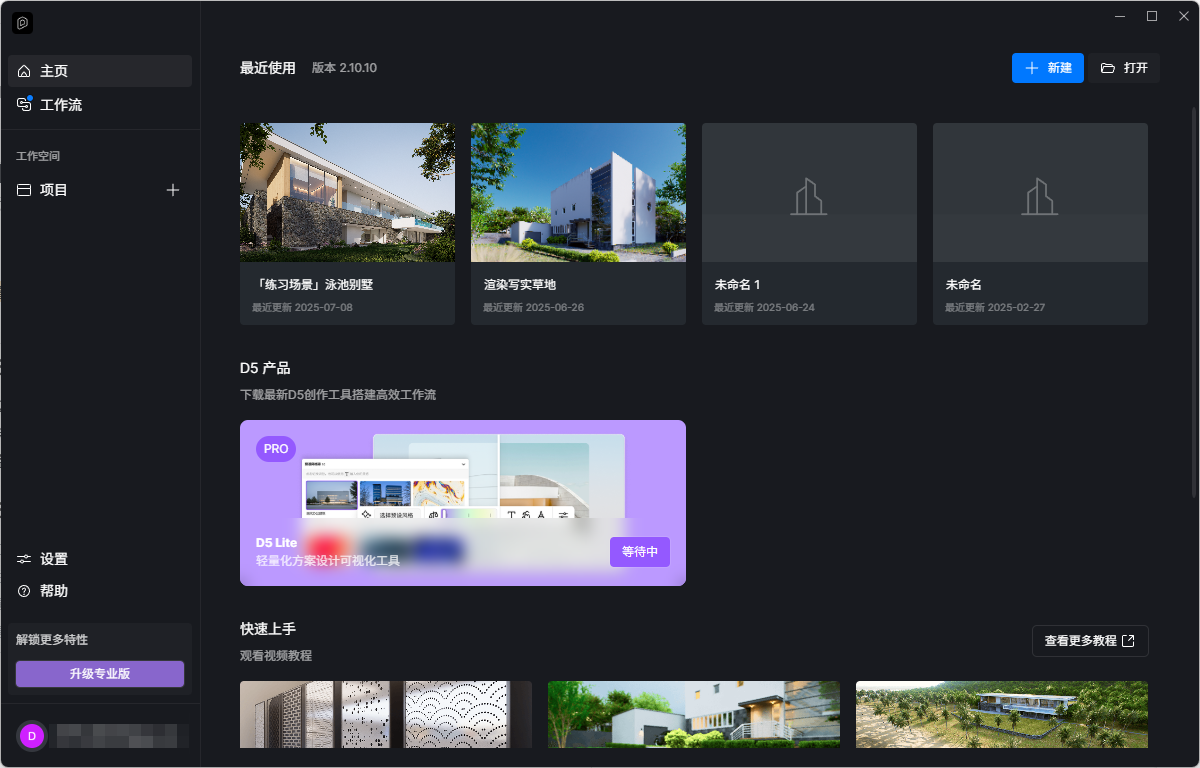This screenshot has width=1200, height=768.
Task: Open 「练习场景」泳池别墅 project thumbnail
Action: (x=347, y=192)
